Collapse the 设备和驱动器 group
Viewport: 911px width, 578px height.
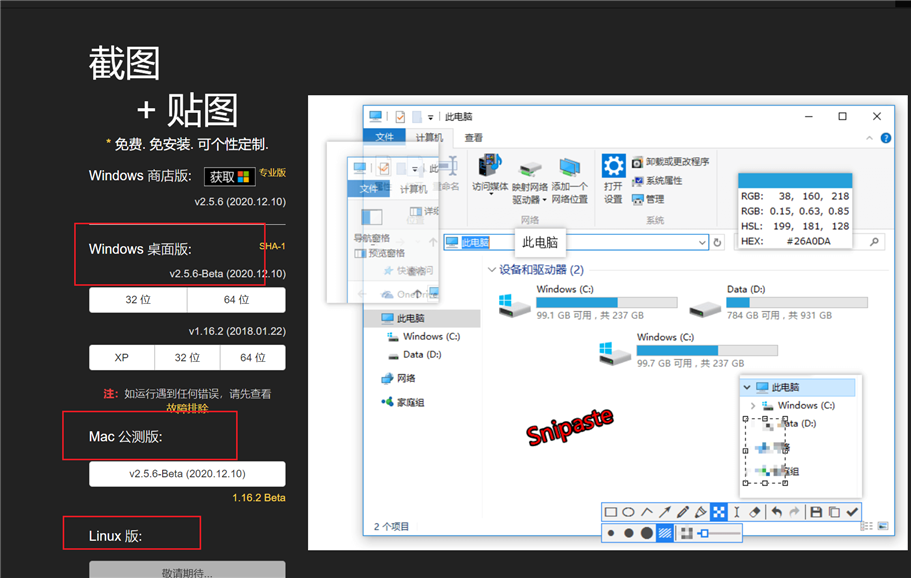[x=492, y=270]
